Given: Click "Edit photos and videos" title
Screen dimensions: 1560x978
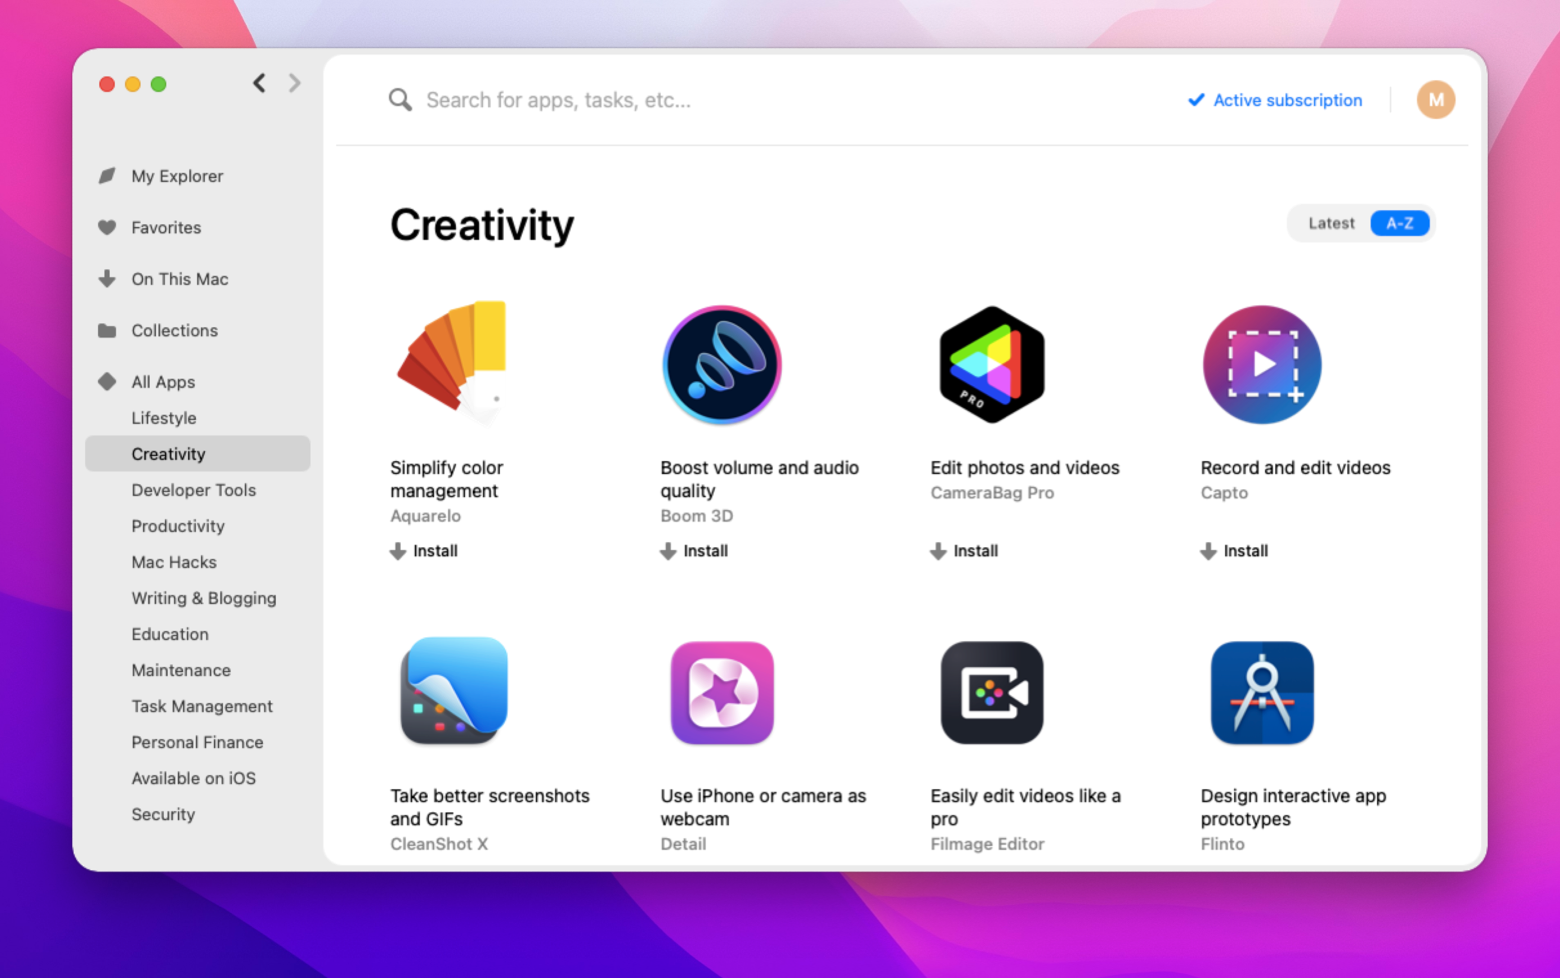Looking at the screenshot, I should click(1025, 468).
